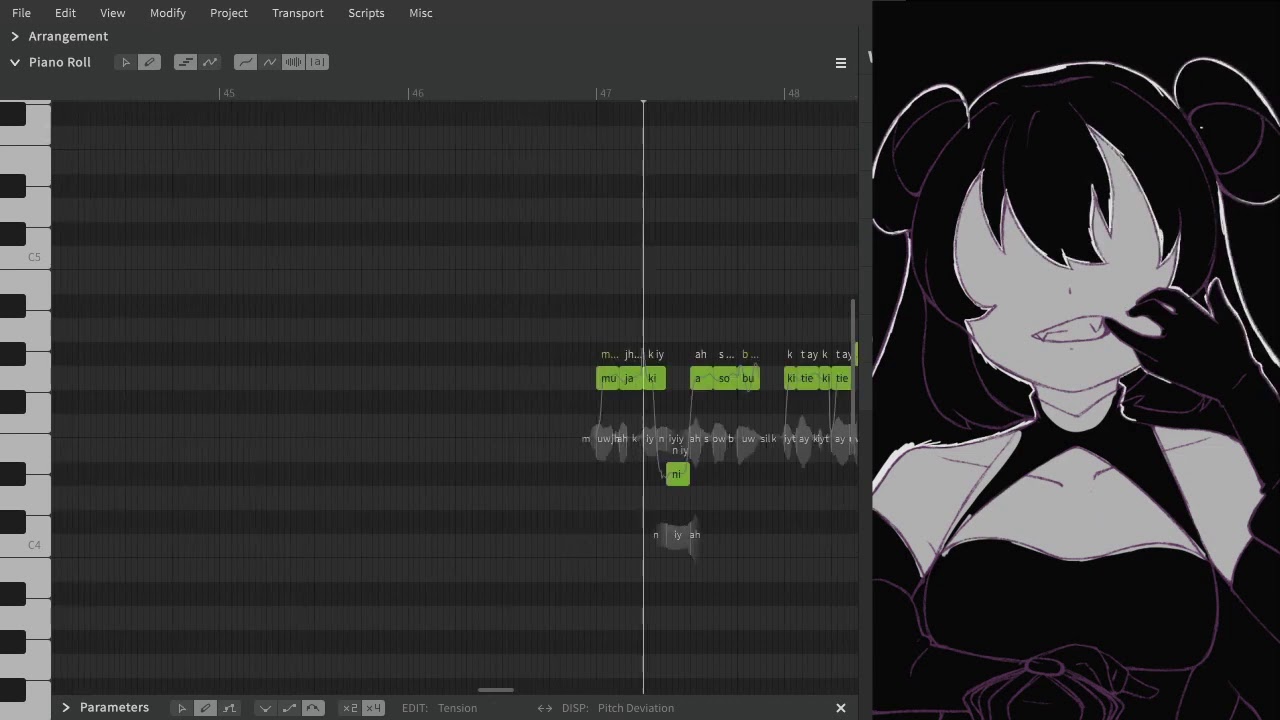Enable x4 vertical zoom in Parameters
This screenshot has width=1280, height=720.
coord(373,708)
